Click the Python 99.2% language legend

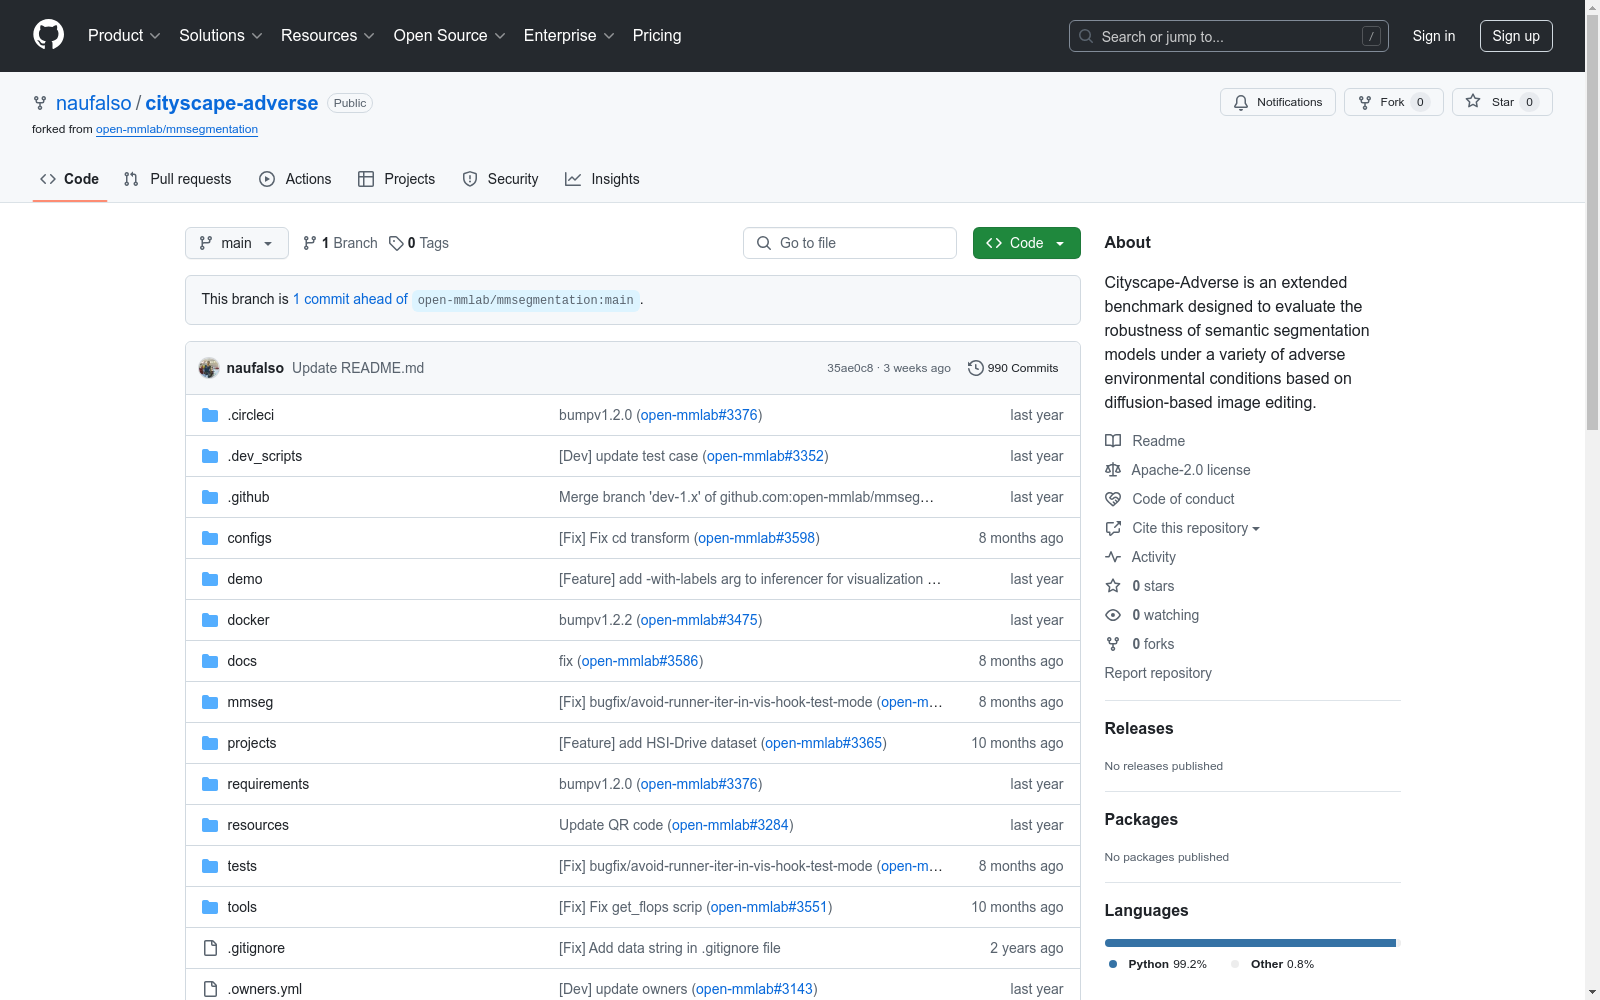click(x=1158, y=964)
